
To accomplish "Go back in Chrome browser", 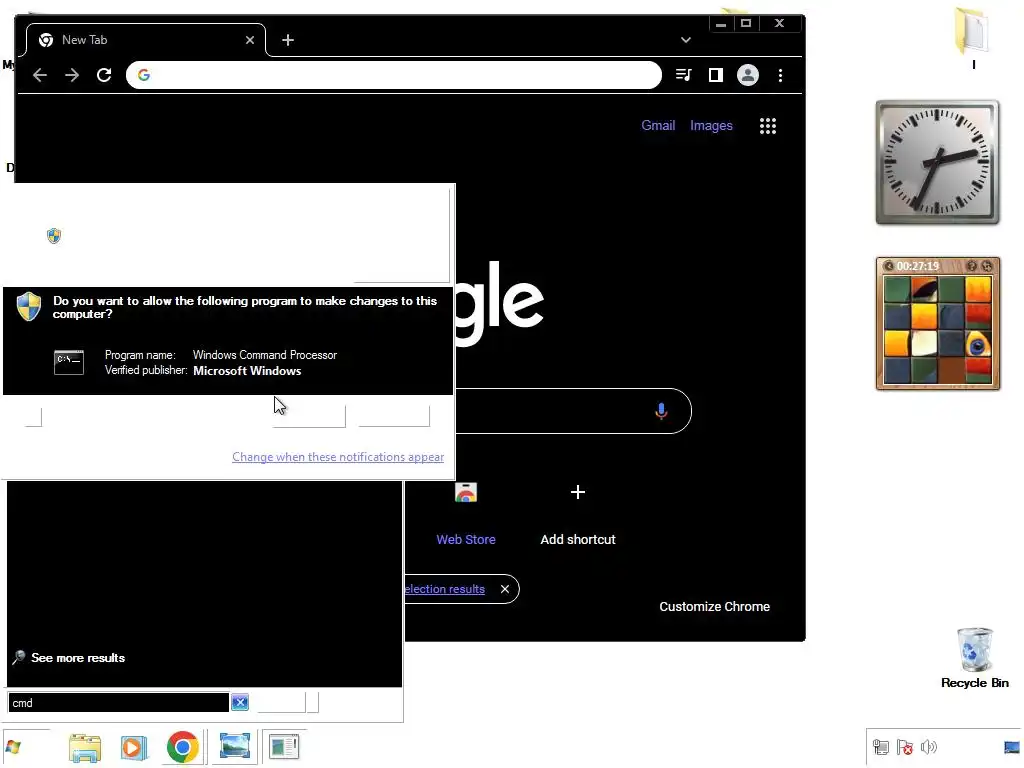I will tap(40, 75).
